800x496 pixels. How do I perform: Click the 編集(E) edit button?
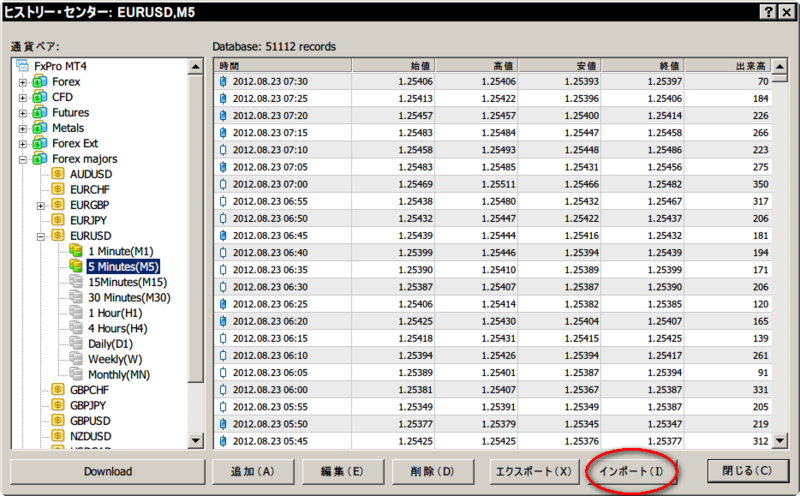point(342,471)
